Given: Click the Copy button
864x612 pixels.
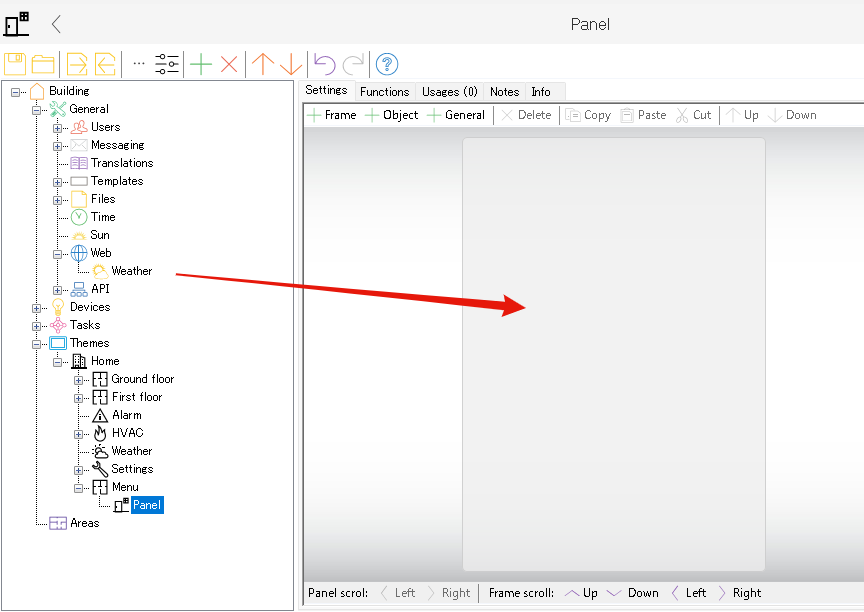Looking at the screenshot, I should pos(588,115).
